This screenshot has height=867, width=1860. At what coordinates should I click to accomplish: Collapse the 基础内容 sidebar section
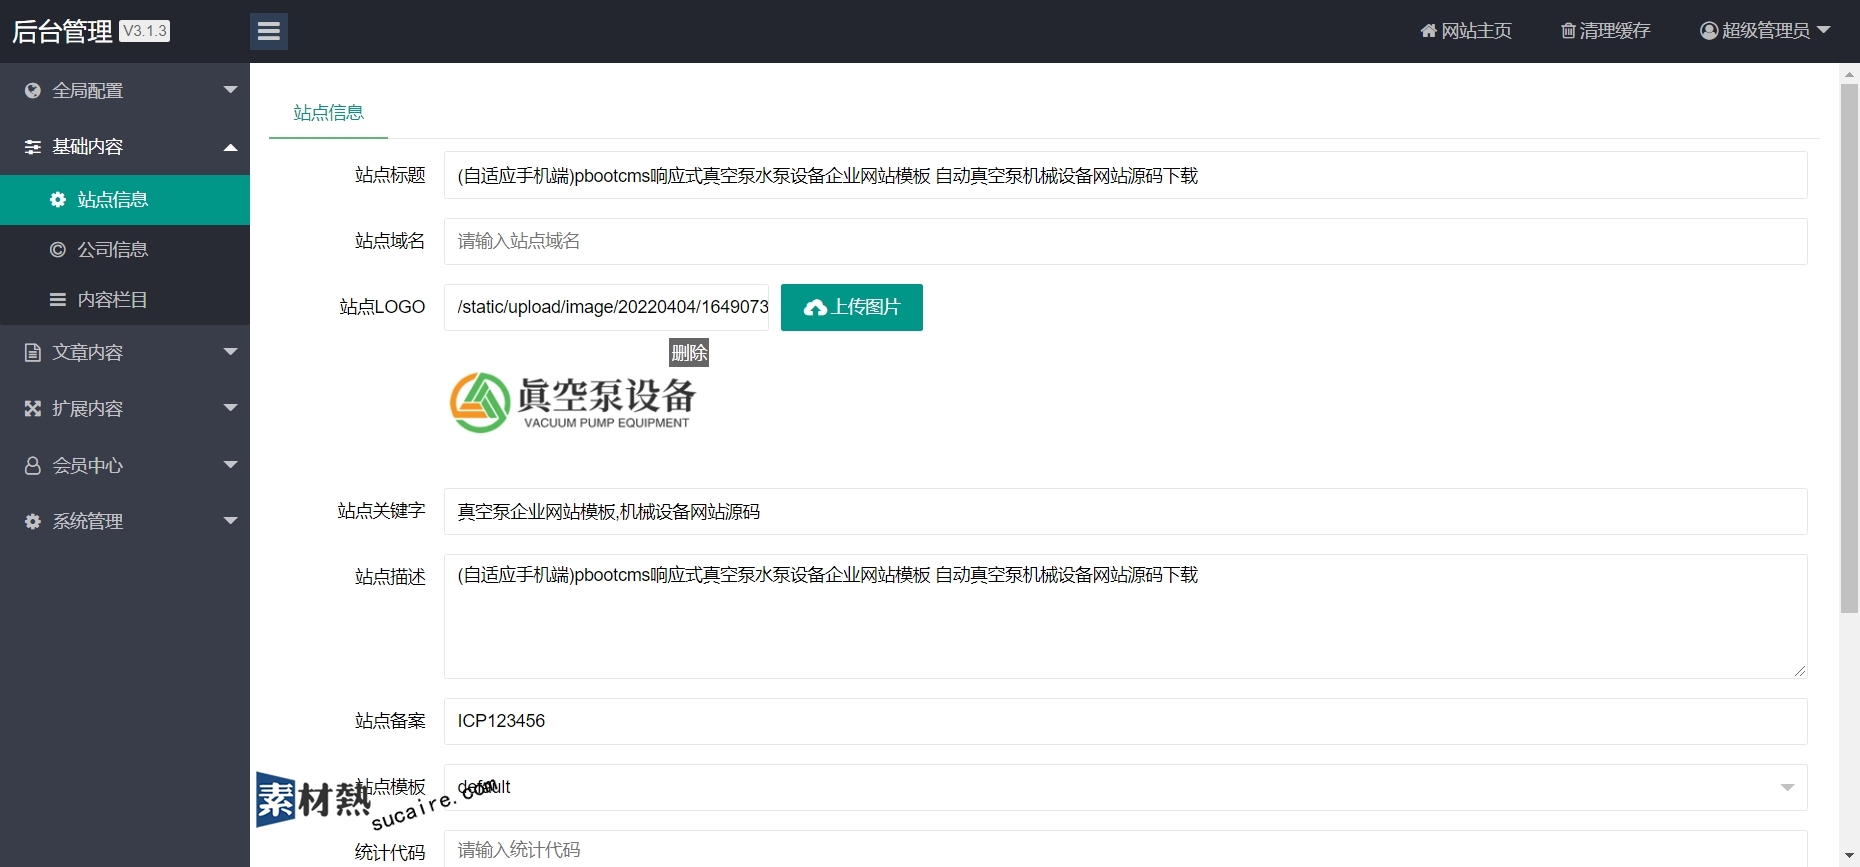tap(230, 147)
